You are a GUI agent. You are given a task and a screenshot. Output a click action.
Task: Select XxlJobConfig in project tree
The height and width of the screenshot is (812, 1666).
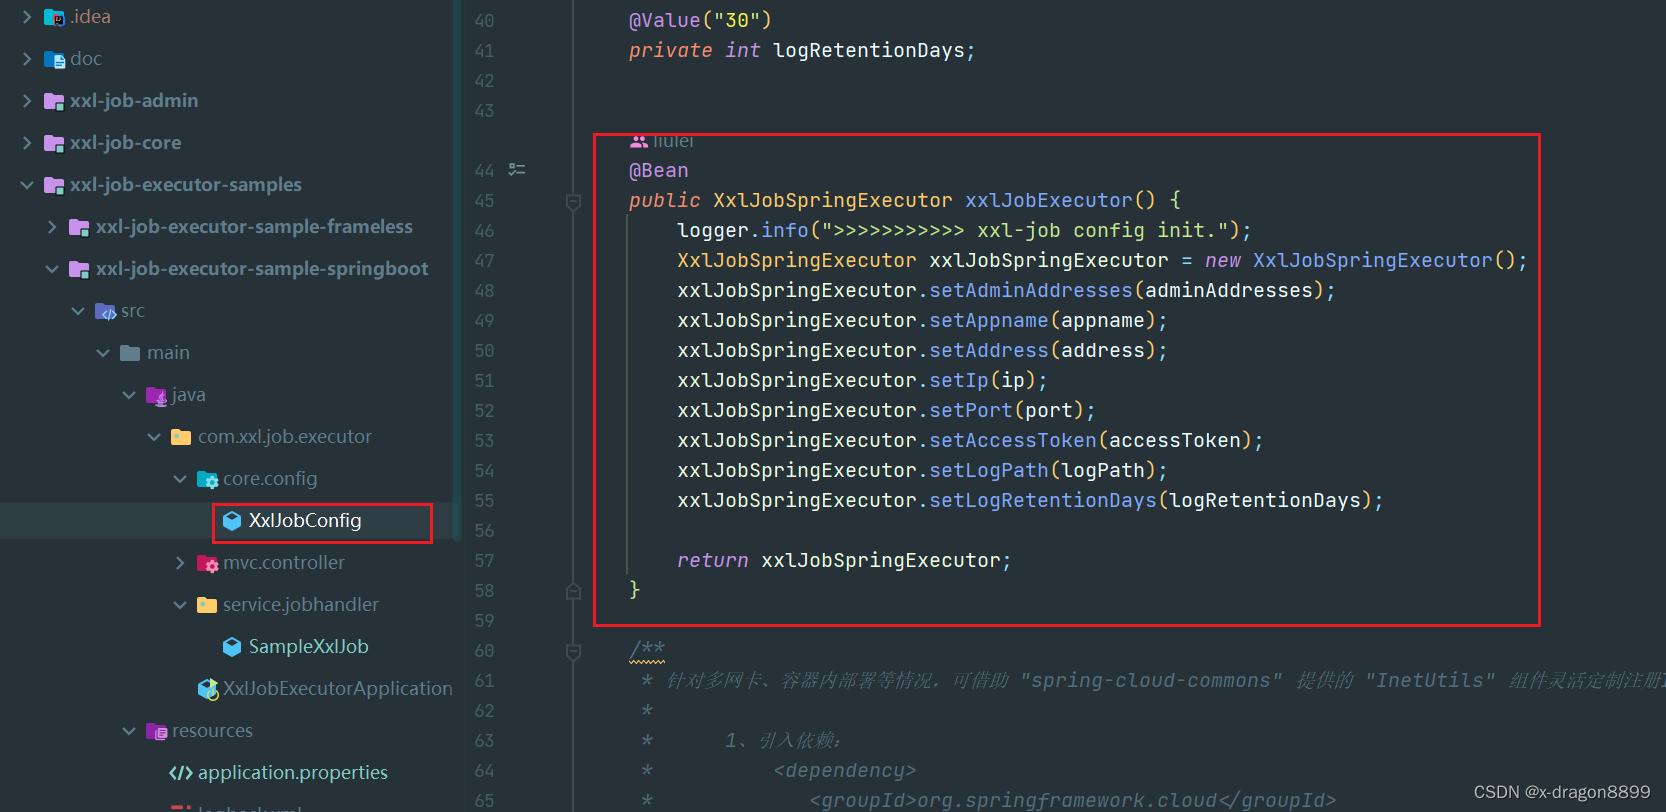pyautogui.click(x=305, y=521)
